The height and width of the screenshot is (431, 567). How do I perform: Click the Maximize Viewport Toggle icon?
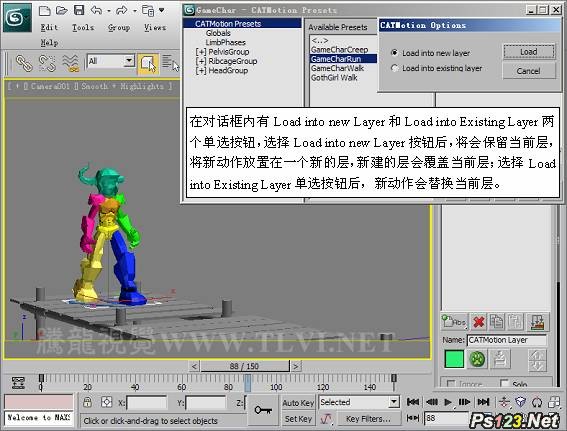(x=554, y=402)
